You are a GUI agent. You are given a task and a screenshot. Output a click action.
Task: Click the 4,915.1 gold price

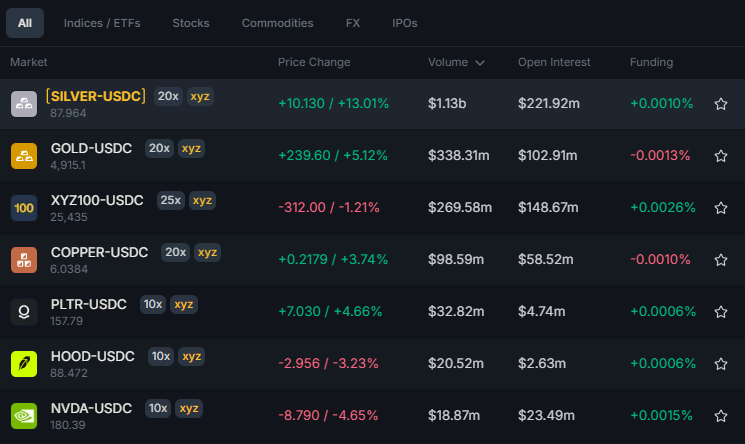(68, 165)
